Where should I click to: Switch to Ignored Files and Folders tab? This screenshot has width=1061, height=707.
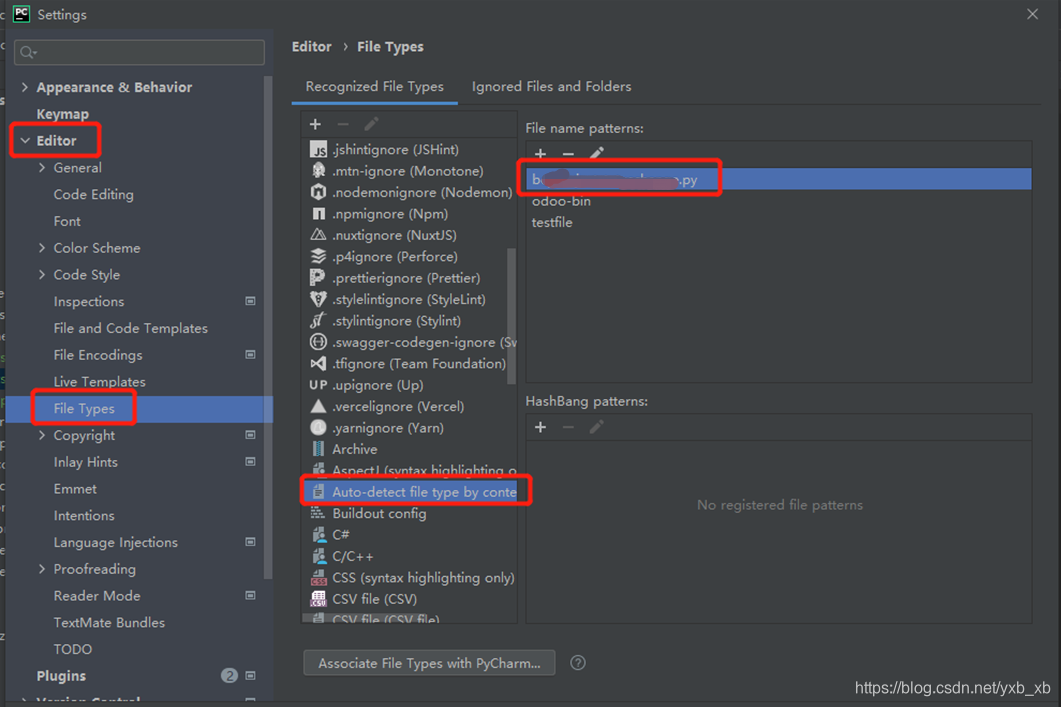(551, 86)
